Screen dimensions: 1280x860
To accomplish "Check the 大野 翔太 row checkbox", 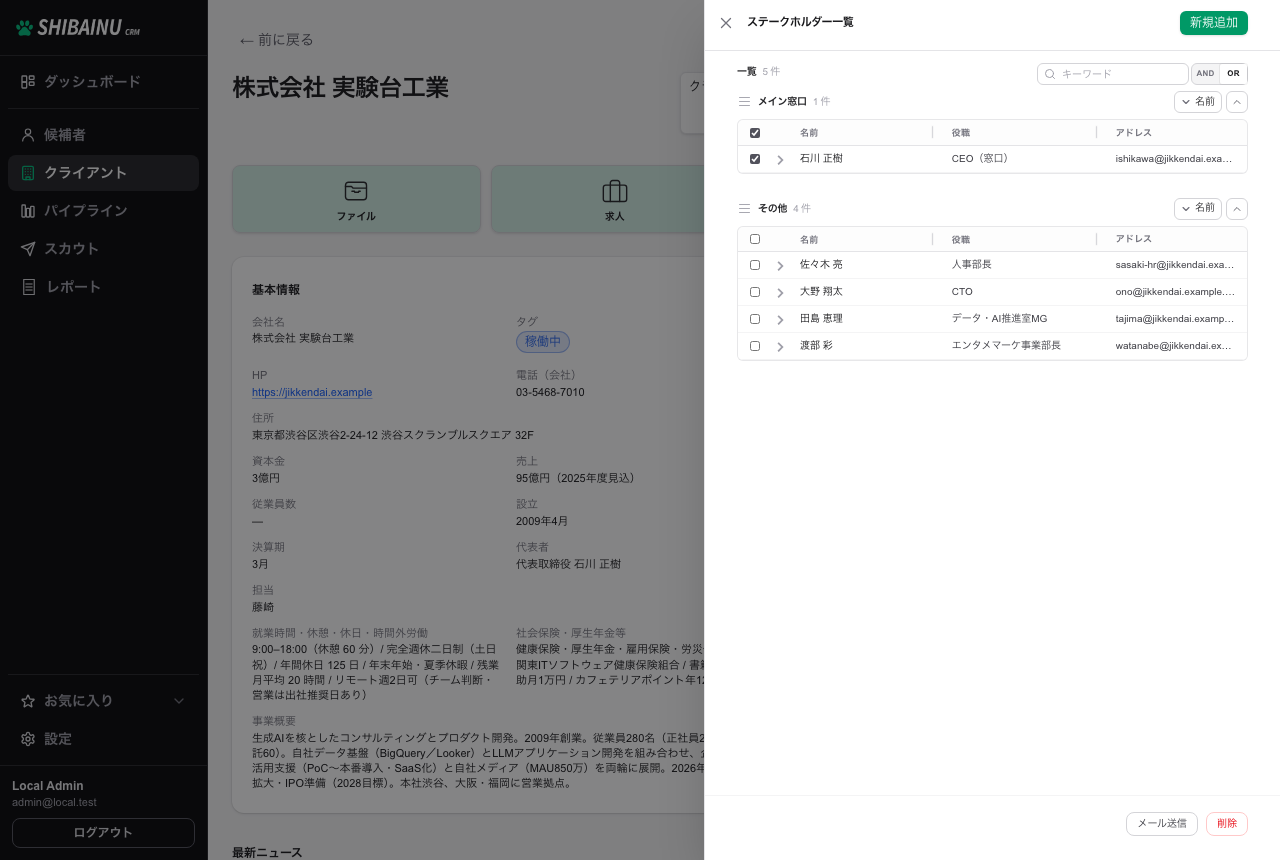I will pos(755,292).
